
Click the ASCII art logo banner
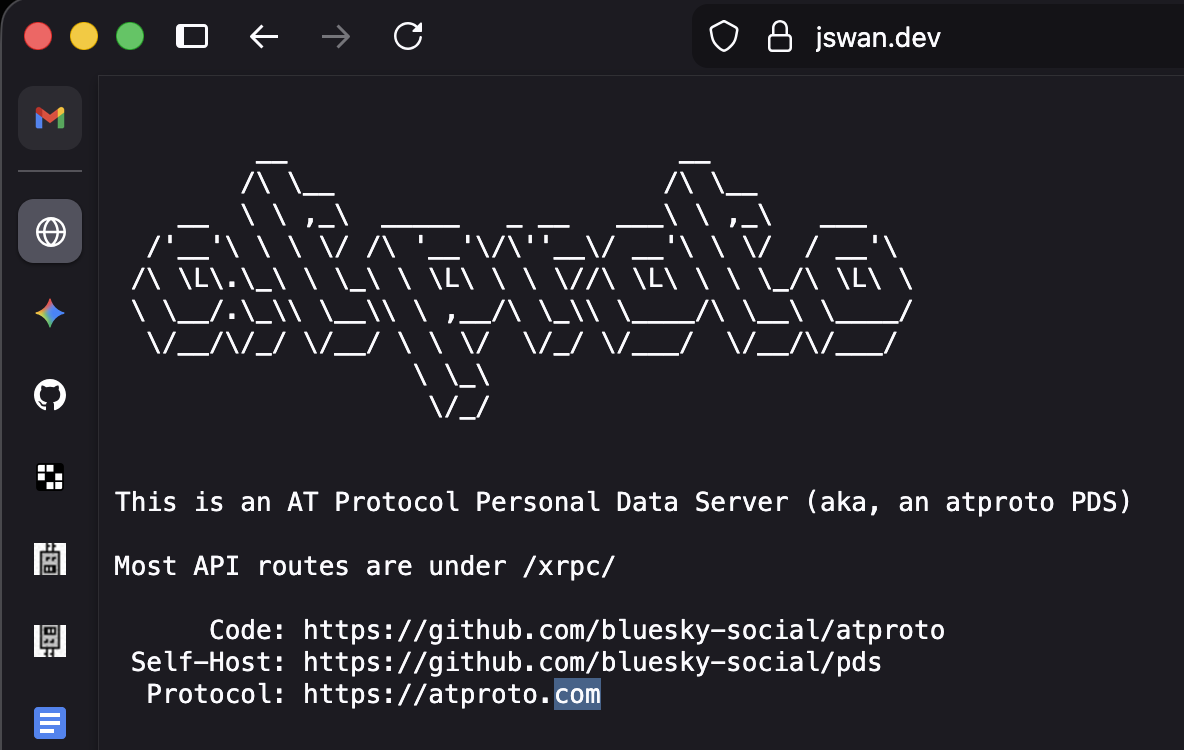tap(520, 285)
